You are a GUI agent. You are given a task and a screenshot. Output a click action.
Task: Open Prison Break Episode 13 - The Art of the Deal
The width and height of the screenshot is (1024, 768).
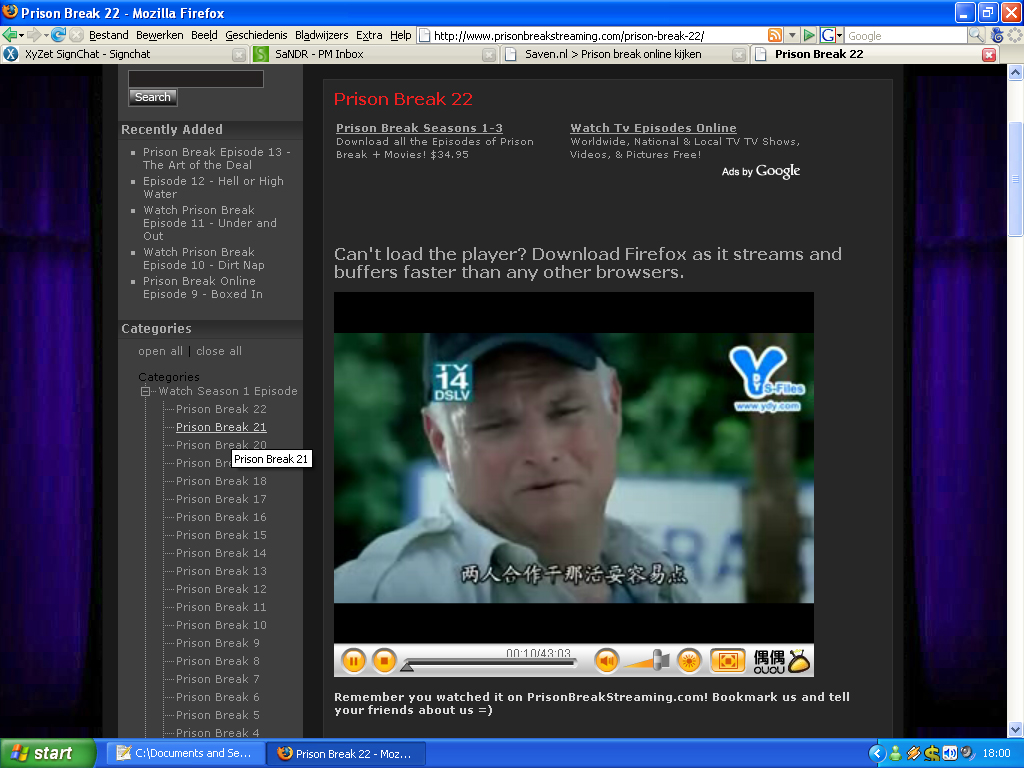(217, 159)
